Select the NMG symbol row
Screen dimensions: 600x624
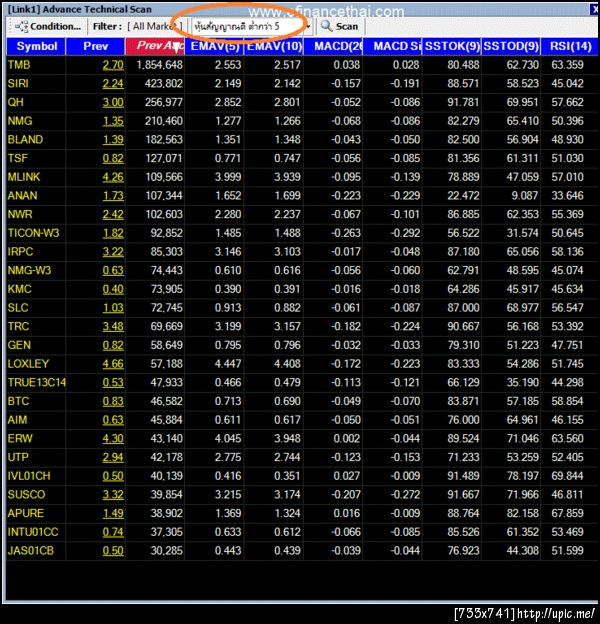click(302, 121)
